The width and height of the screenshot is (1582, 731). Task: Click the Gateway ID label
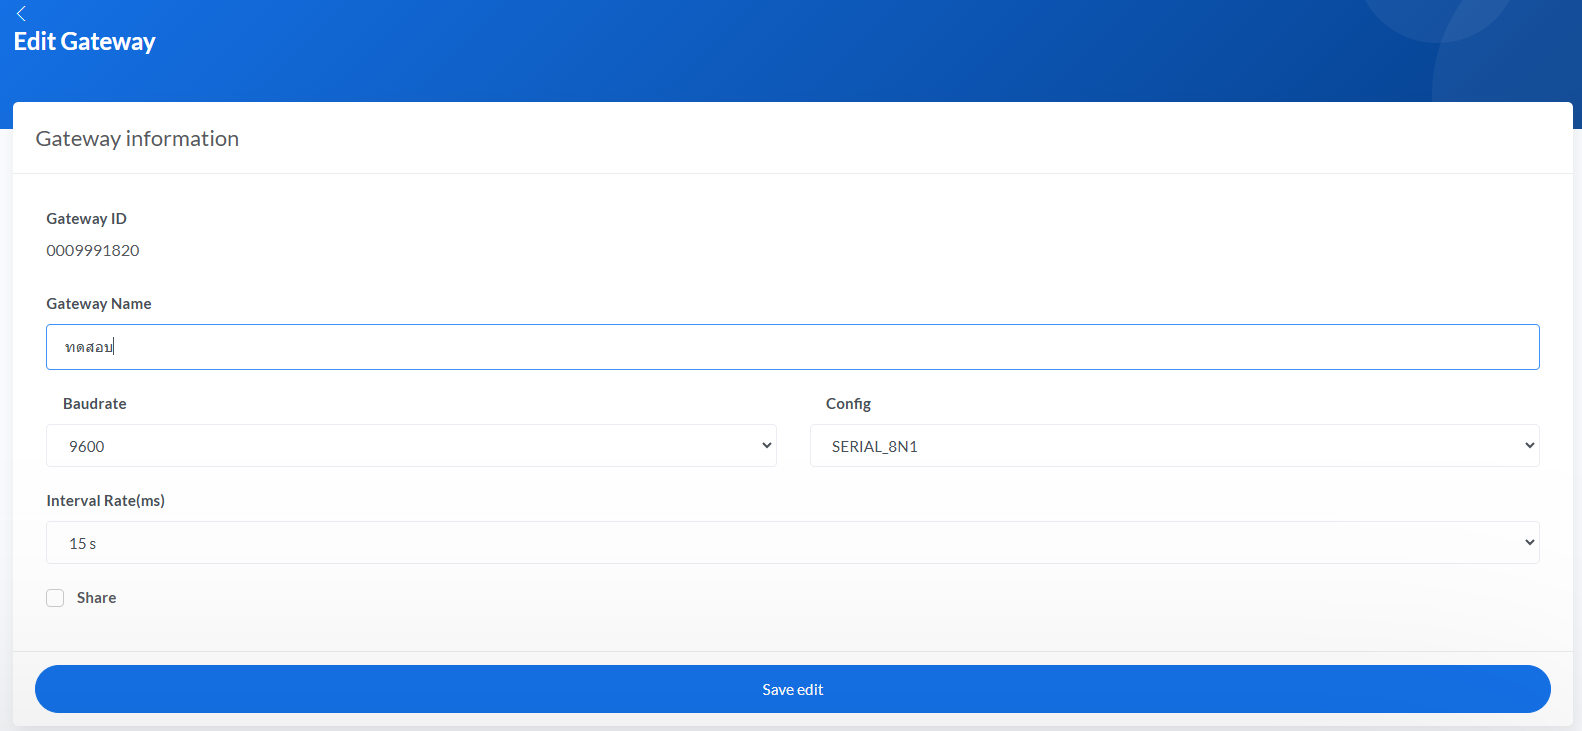click(x=86, y=219)
